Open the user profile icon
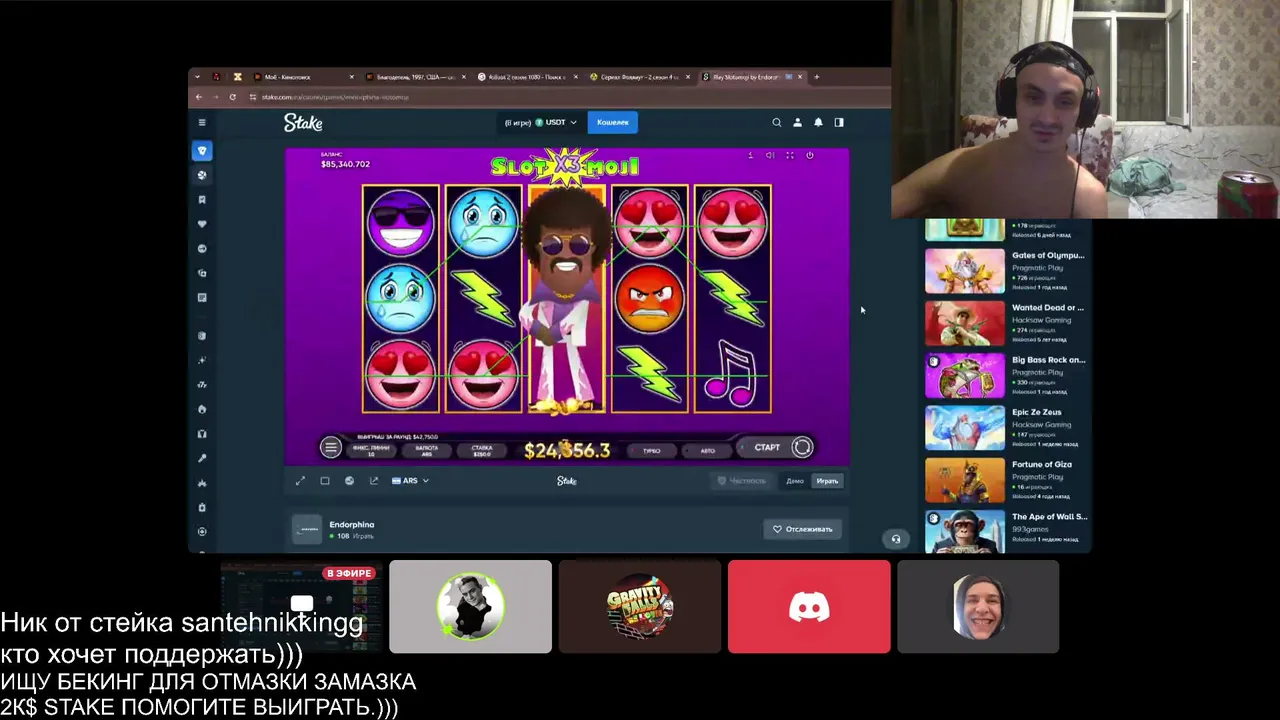Viewport: 1280px width, 720px height. click(797, 122)
